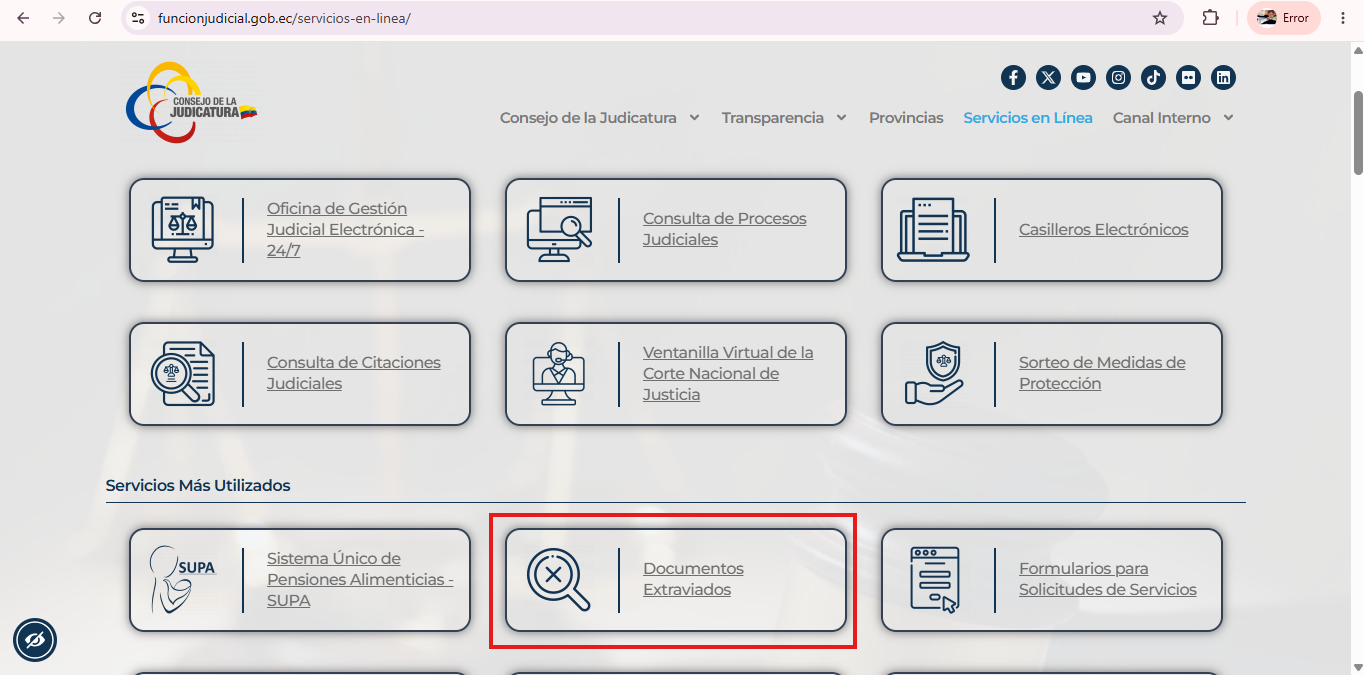The image size is (1364, 675).
Task: Bookmark this page with the star icon
Action: click(1160, 18)
